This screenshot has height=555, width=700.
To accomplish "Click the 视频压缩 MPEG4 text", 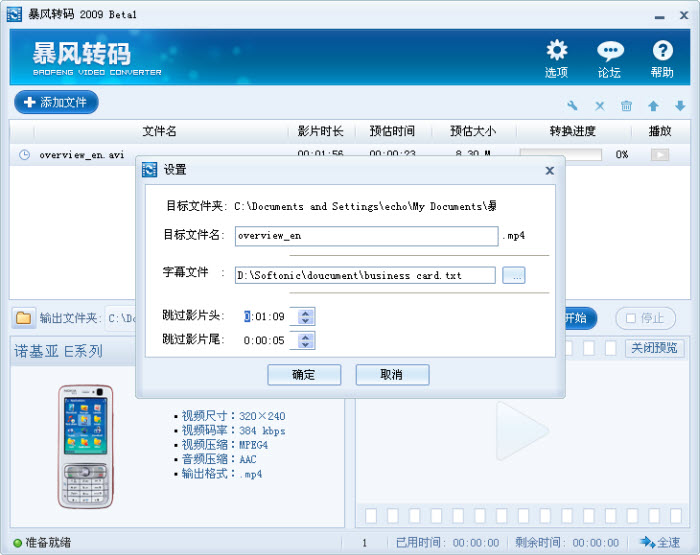I will pyautogui.click(x=225, y=445).
